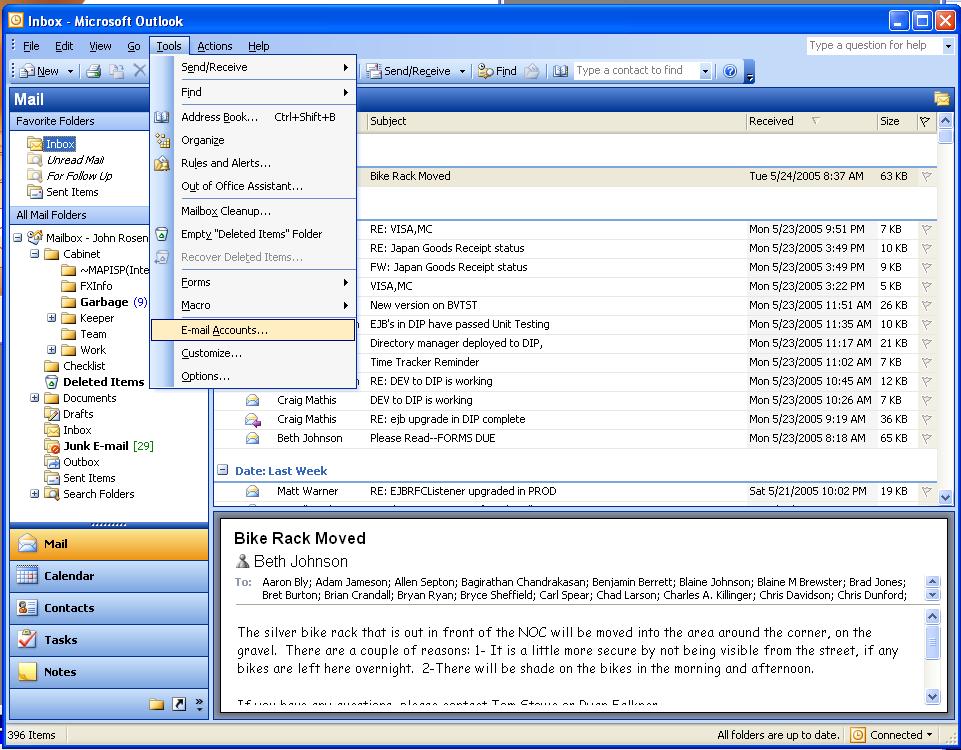This screenshot has width=961, height=750.
Task: Click the Find toolbar button
Action: [497, 71]
